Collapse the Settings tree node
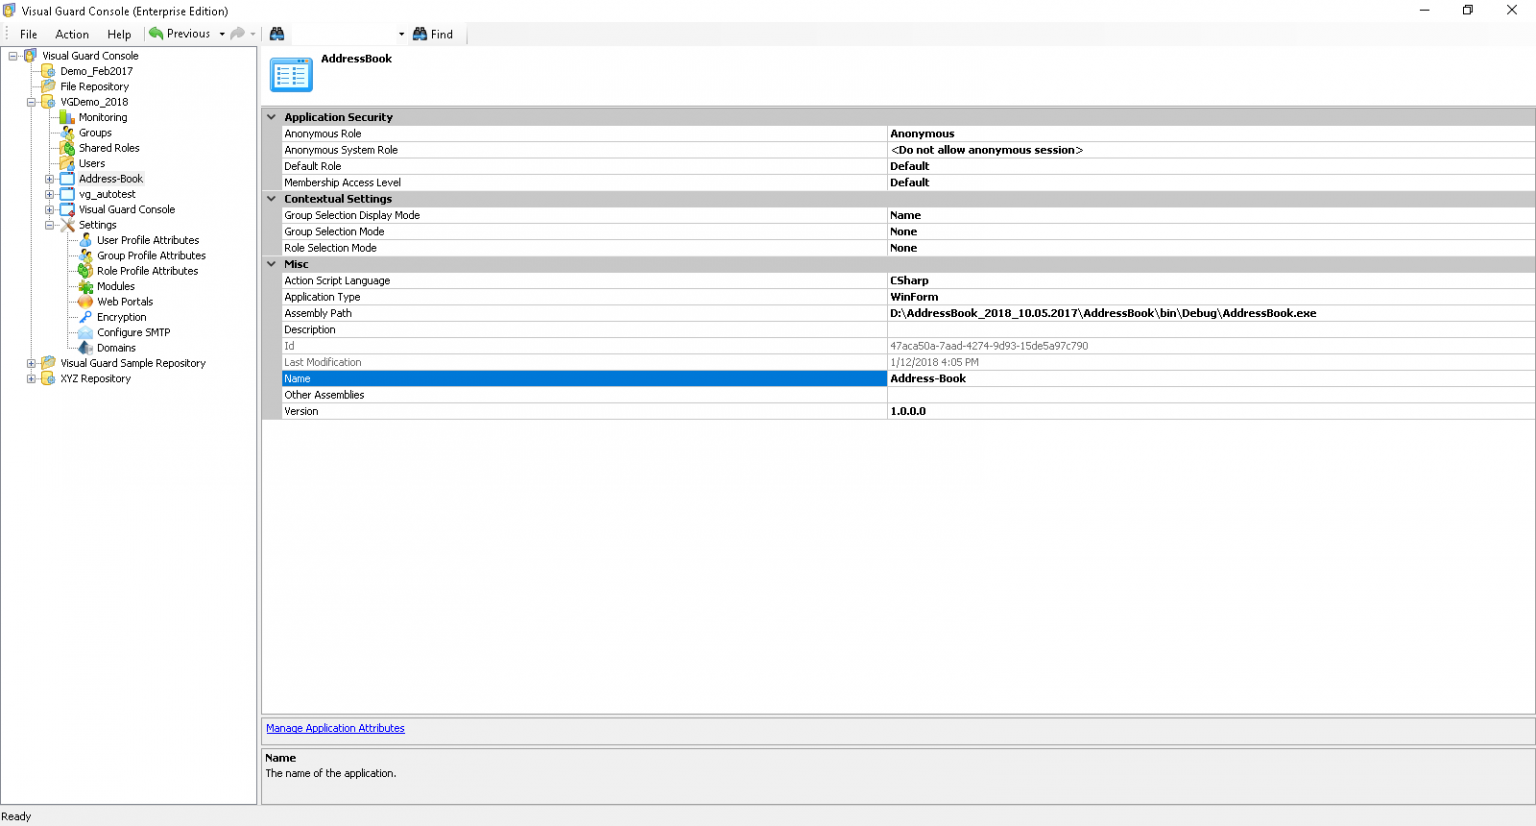The width and height of the screenshot is (1536, 826). coord(49,225)
